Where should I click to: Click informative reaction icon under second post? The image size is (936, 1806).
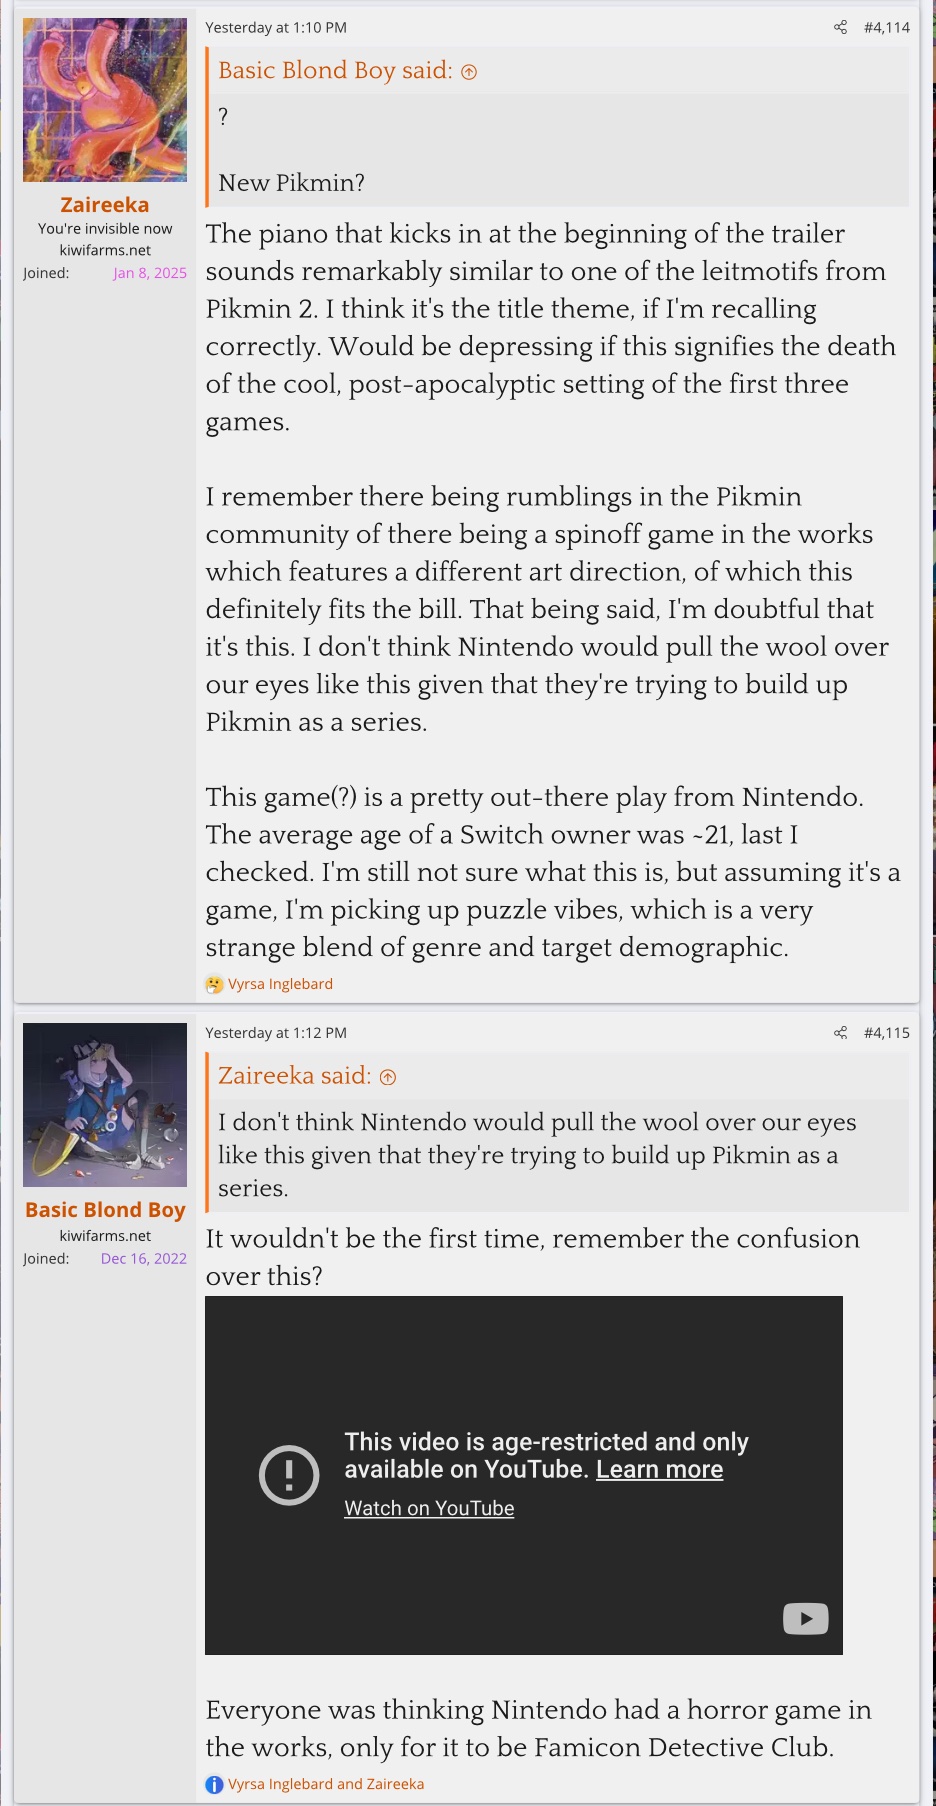coord(214,1784)
